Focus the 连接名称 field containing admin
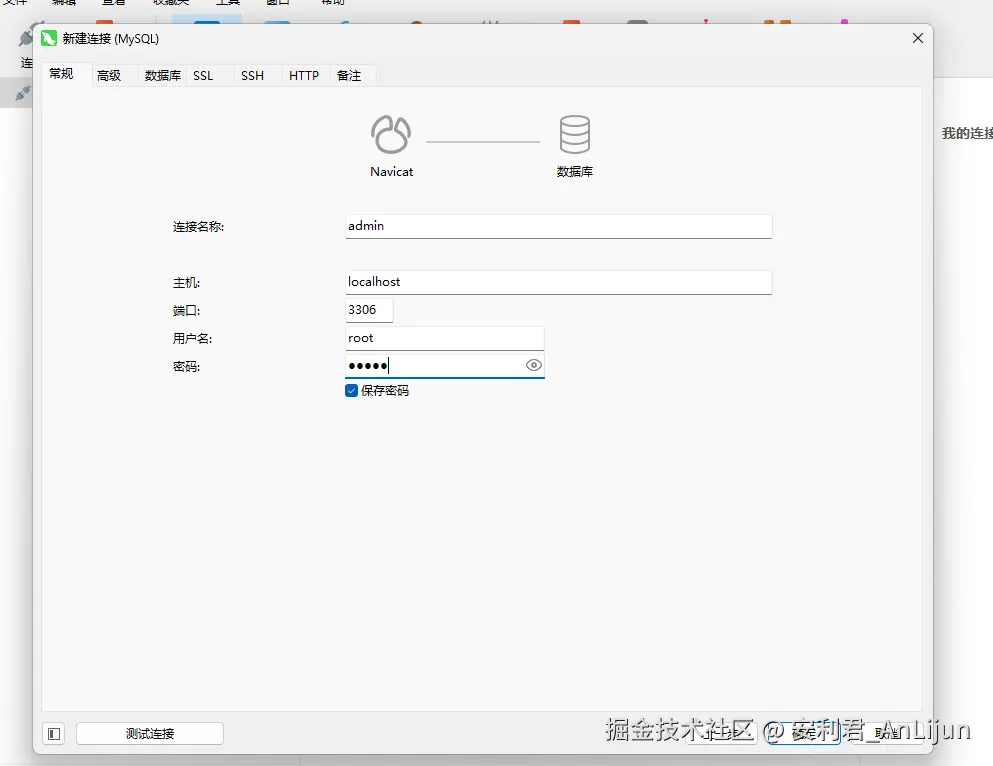Image resolution: width=993 pixels, height=766 pixels. tap(559, 226)
